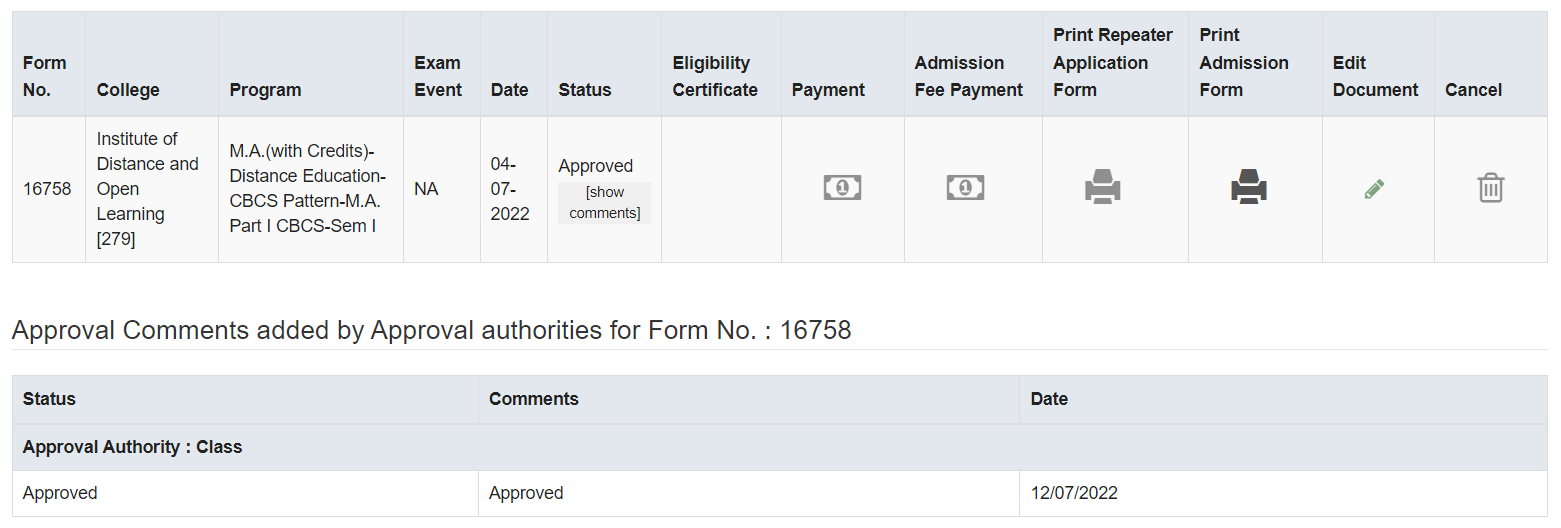Open the Payment money icon for form 16758
This screenshot has height=528, width=1561.
842,187
